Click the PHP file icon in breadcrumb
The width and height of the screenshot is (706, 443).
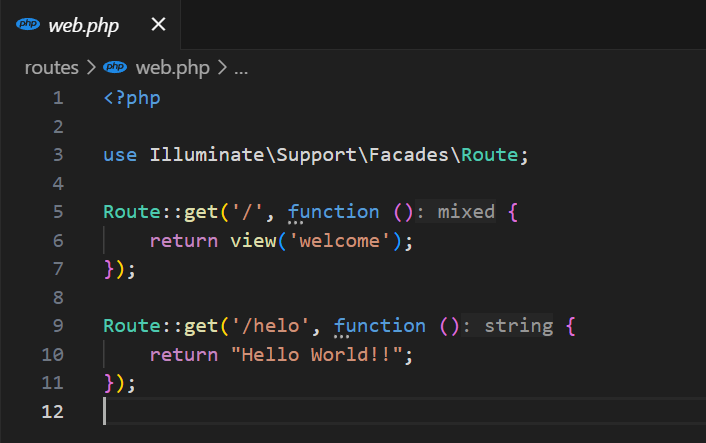tap(116, 68)
